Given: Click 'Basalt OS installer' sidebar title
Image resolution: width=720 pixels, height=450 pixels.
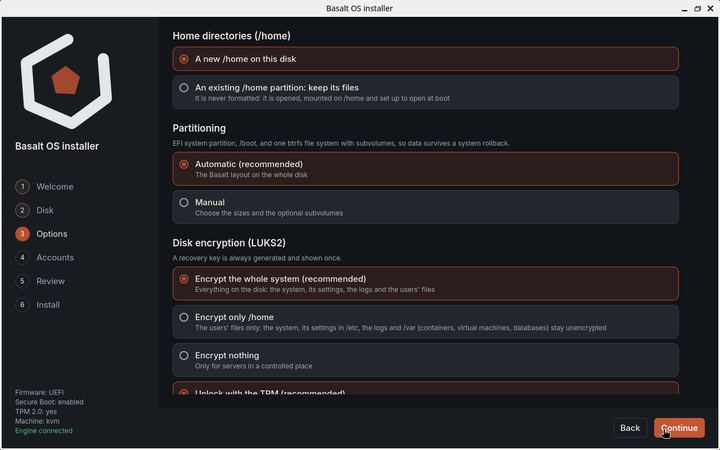Looking at the screenshot, I should [x=57, y=146].
